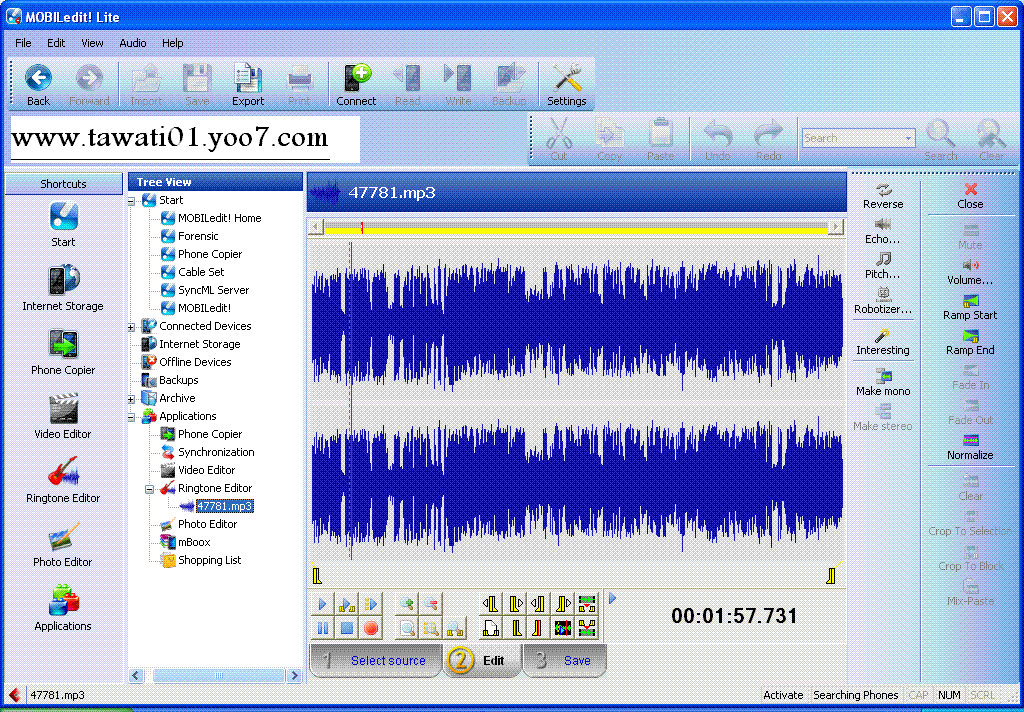Image resolution: width=1024 pixels, height=712 pixels.
Task: Click the Tree View scrollbar right arrow
Action: pos(295,675)
